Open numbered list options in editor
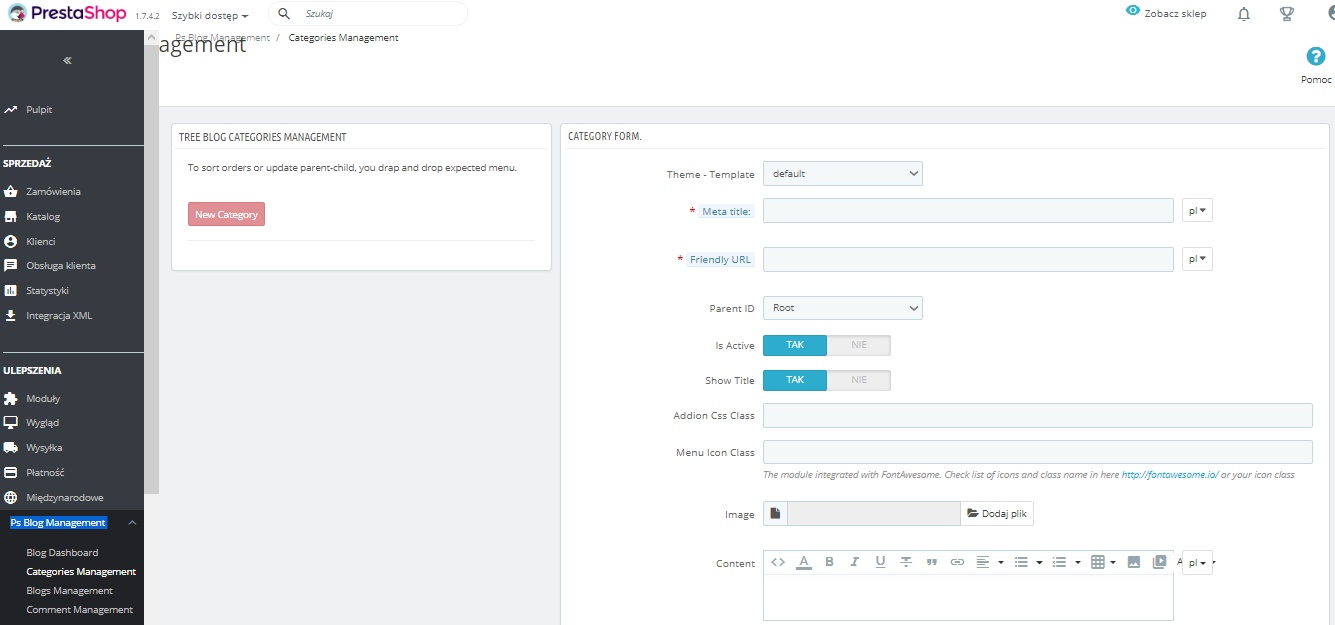The width and height of the screenshot is (1335, 625). (x=1066, y=562)
